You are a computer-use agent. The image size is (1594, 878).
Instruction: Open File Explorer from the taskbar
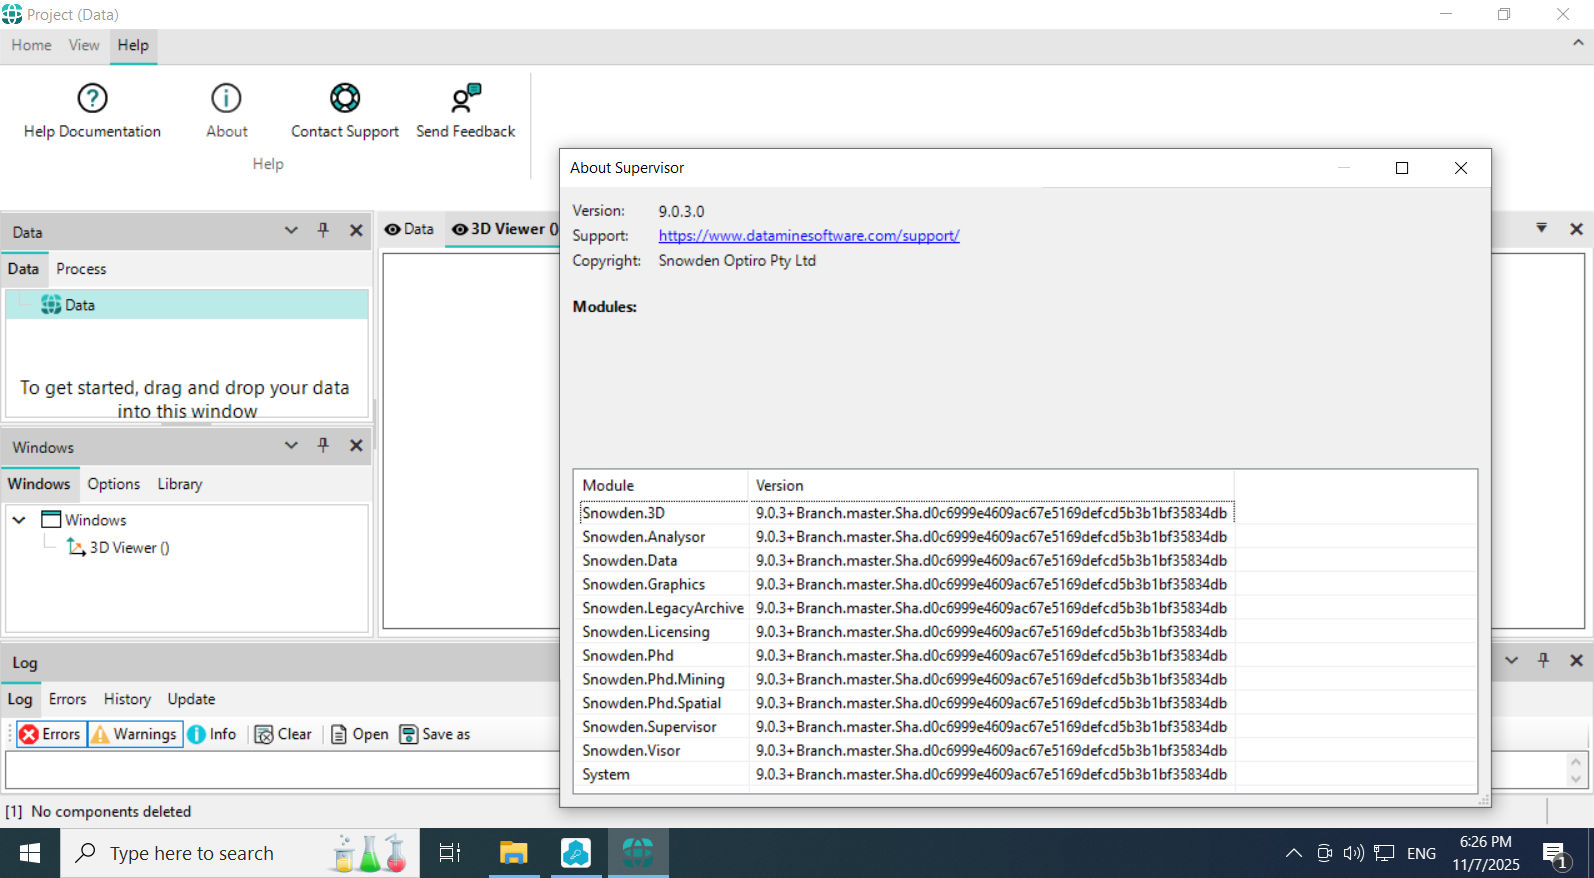pos(513,853)
